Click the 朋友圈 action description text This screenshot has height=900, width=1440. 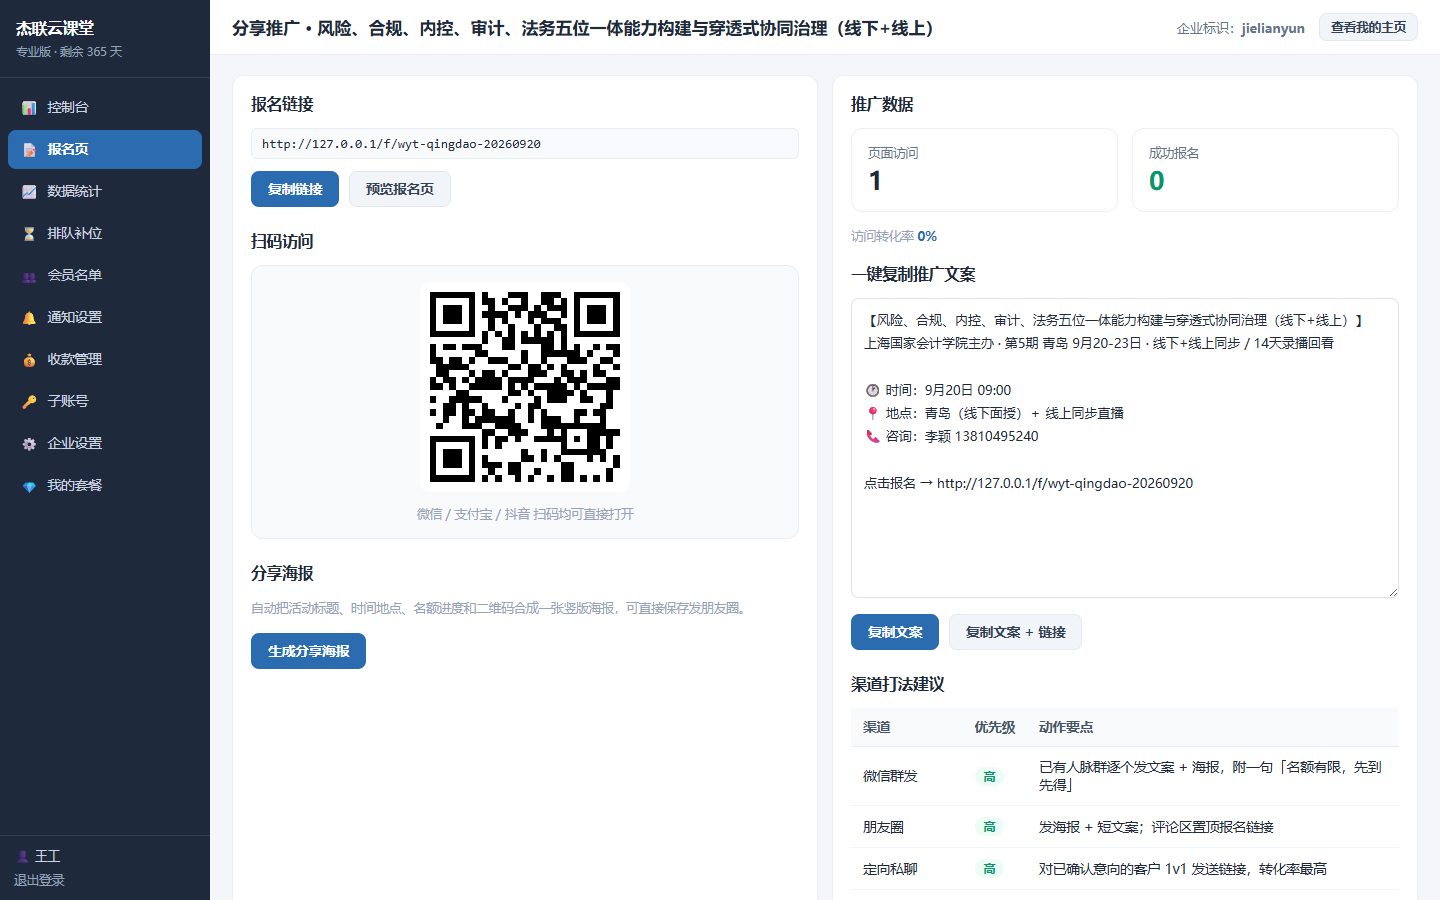[x=1156, y=827]
